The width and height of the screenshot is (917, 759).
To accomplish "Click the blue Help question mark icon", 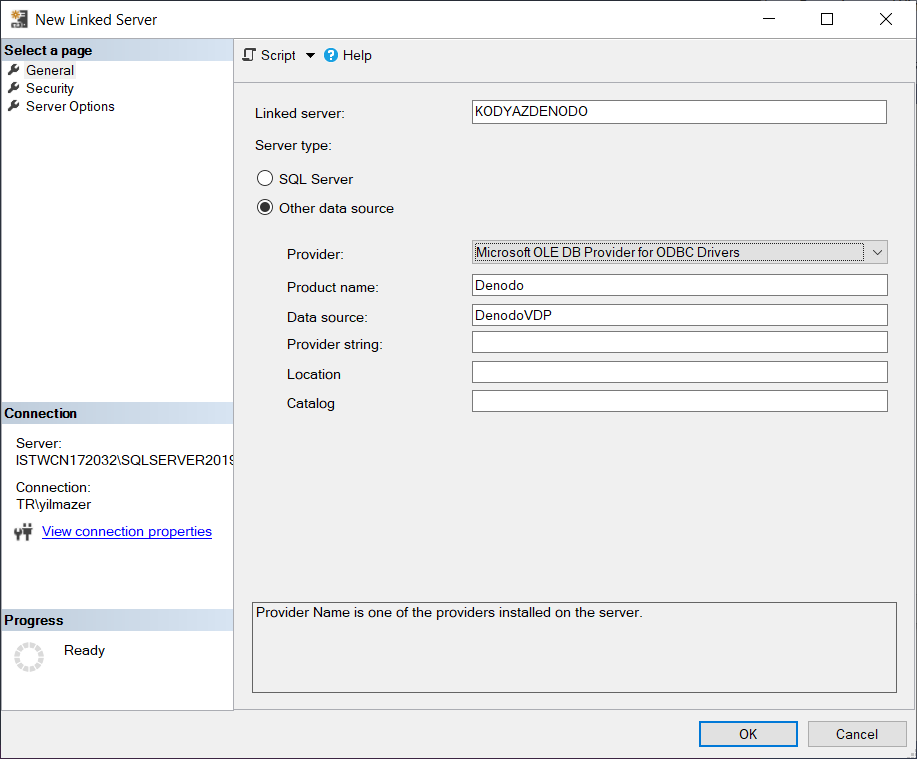I will [331, 55].
